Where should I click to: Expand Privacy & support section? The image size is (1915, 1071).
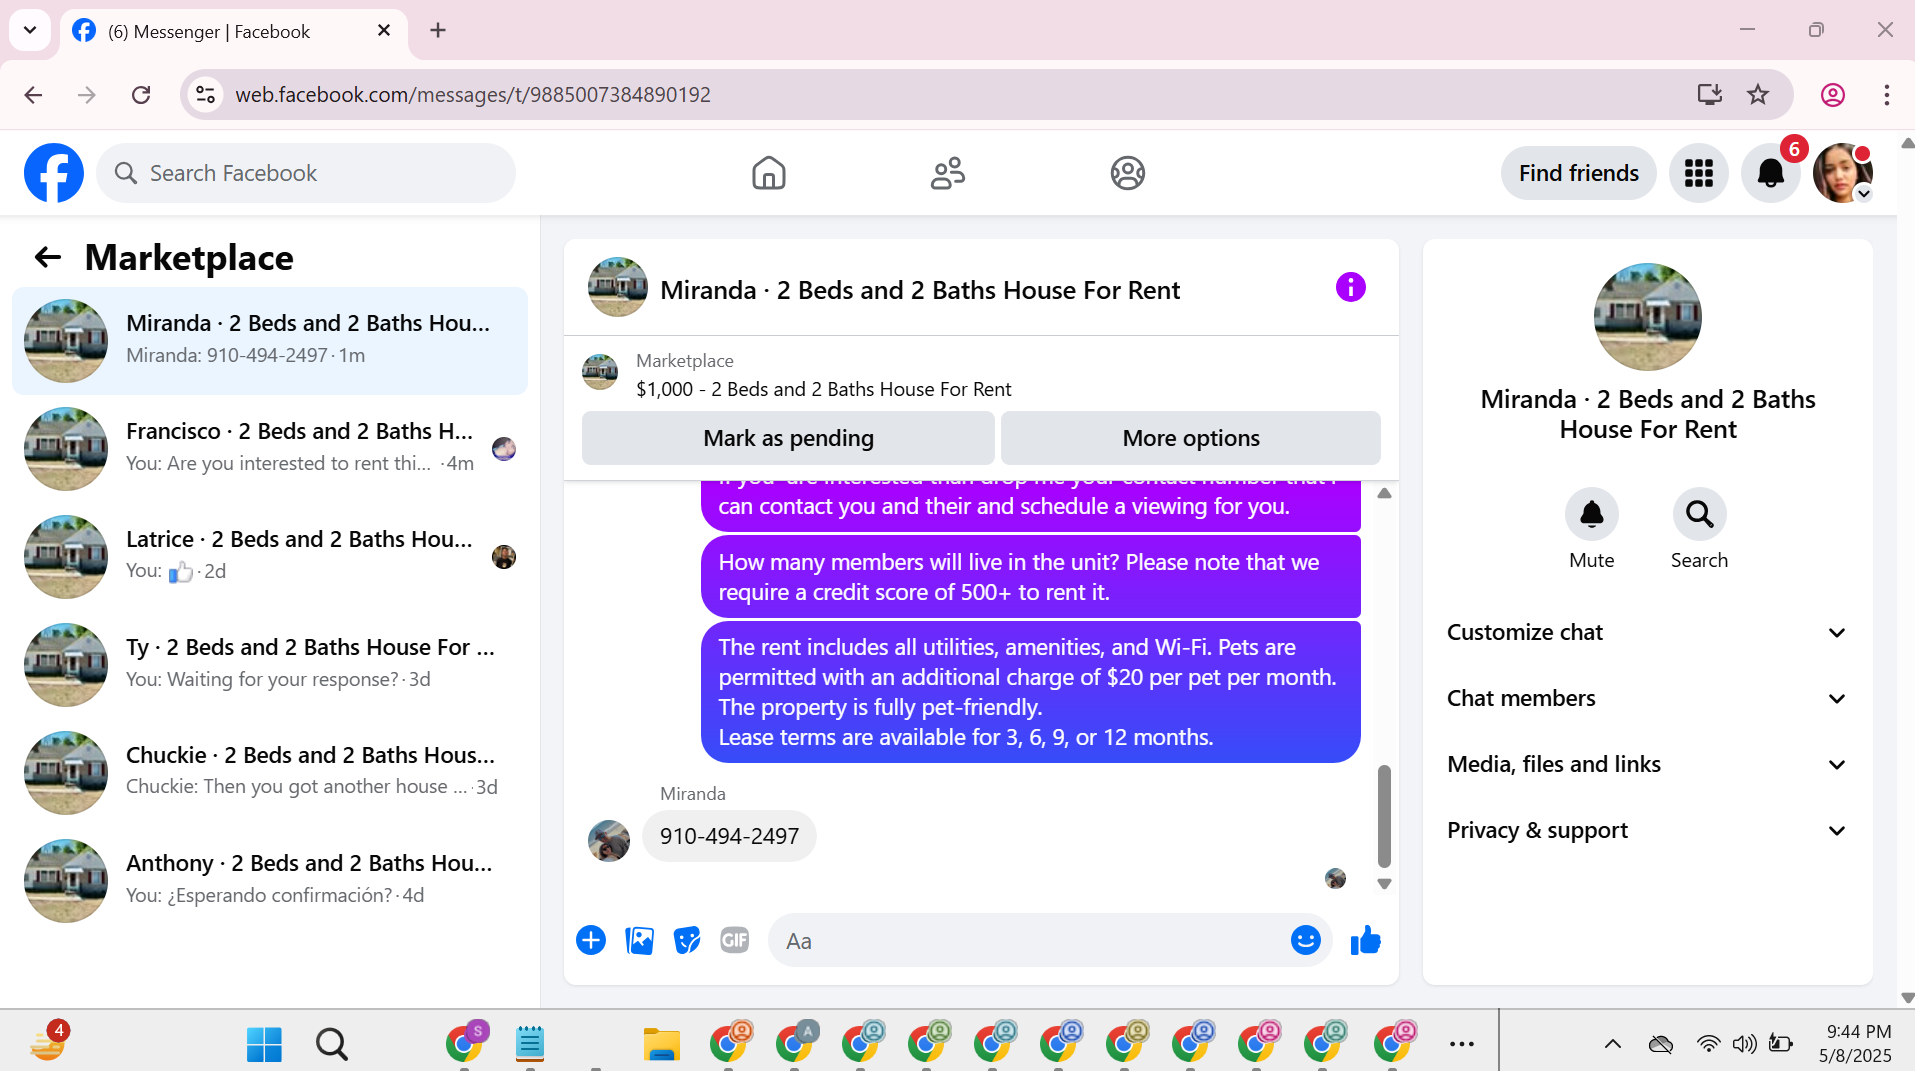point(1647,831)
